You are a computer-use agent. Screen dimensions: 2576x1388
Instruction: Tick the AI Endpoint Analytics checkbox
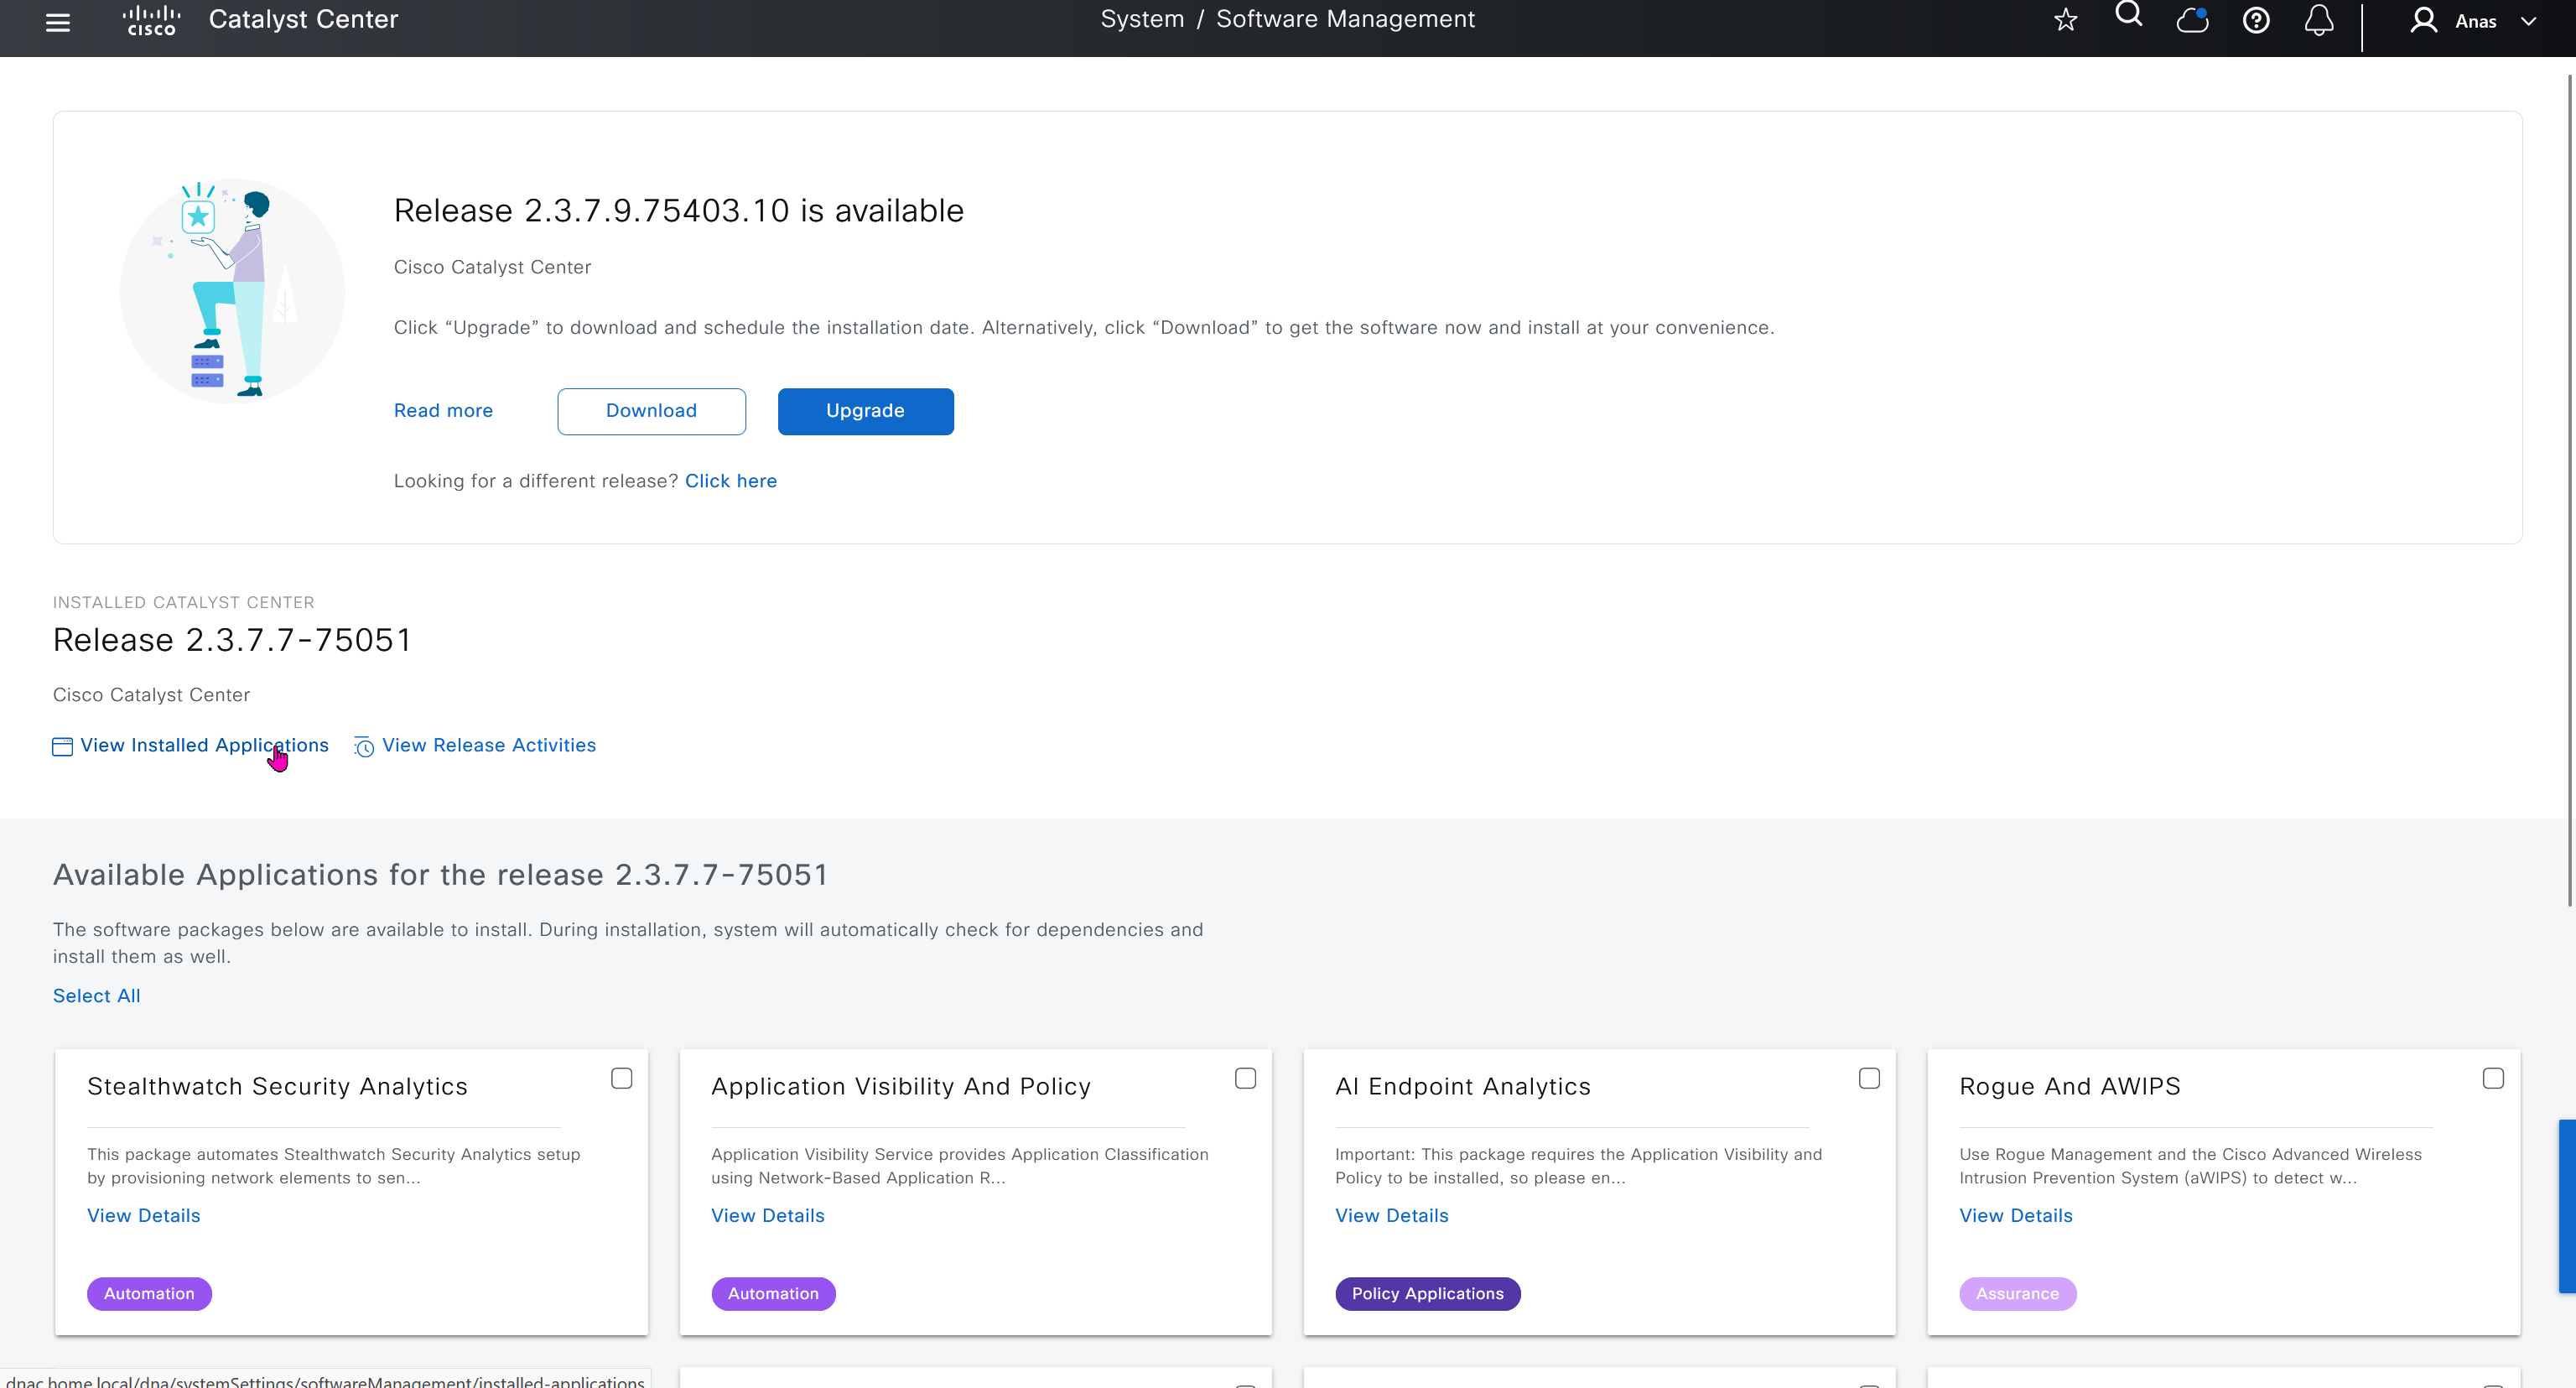(1869, 1078)
